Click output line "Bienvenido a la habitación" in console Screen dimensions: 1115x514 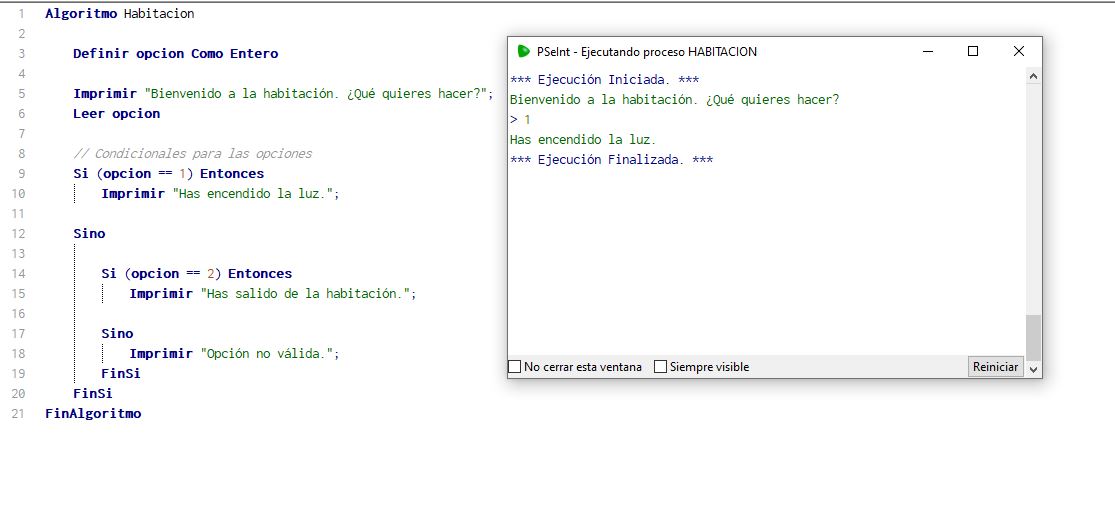[675, 100]
